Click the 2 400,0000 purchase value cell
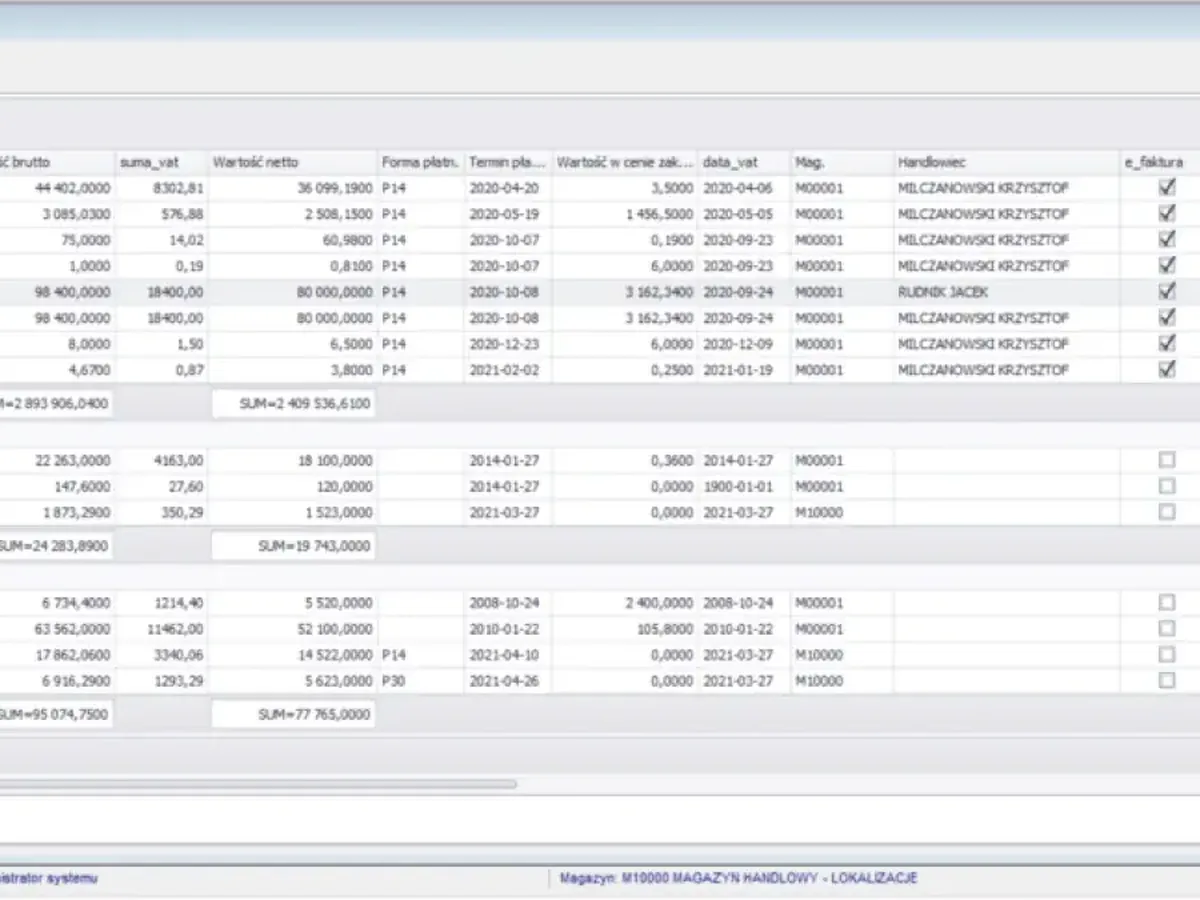The width and height of the screenshot is (1200, 900). [626, 603]
